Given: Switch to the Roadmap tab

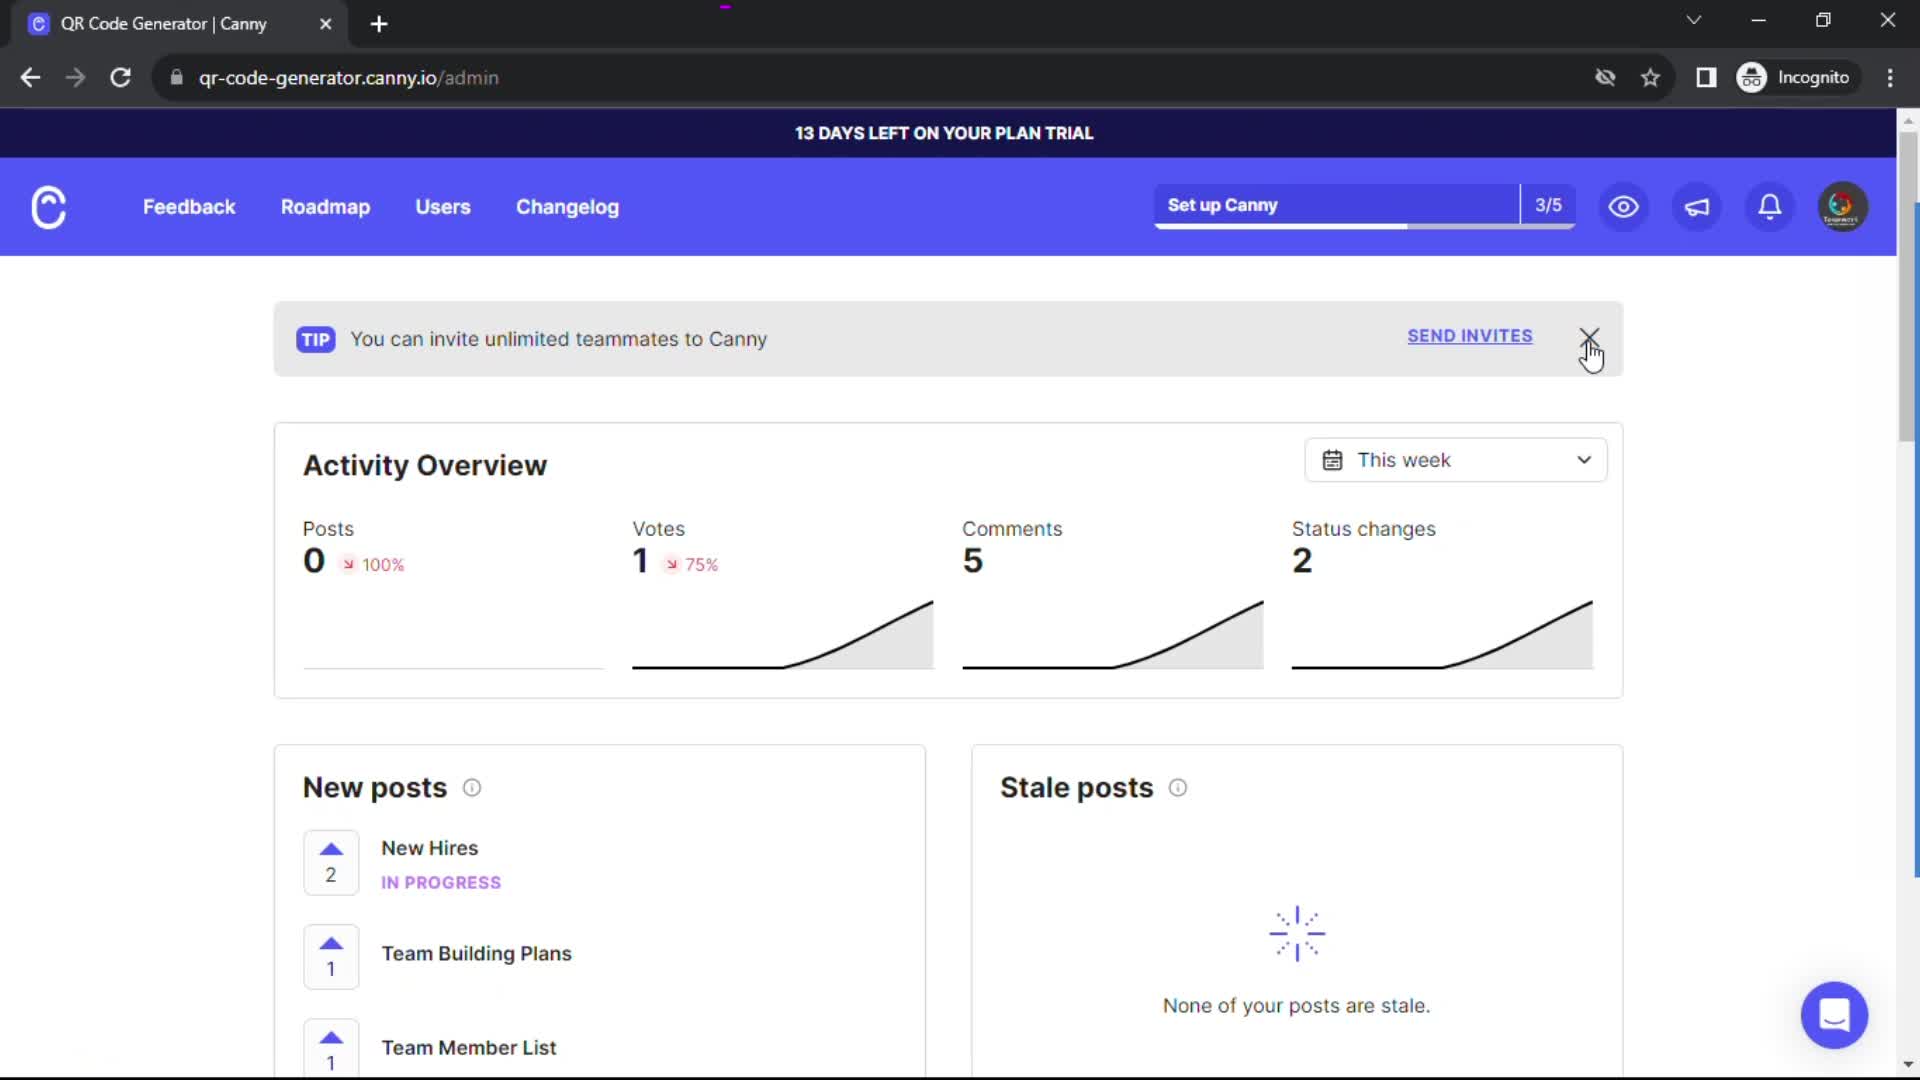Looking at the screenshot, I should [x=325, y=207].
